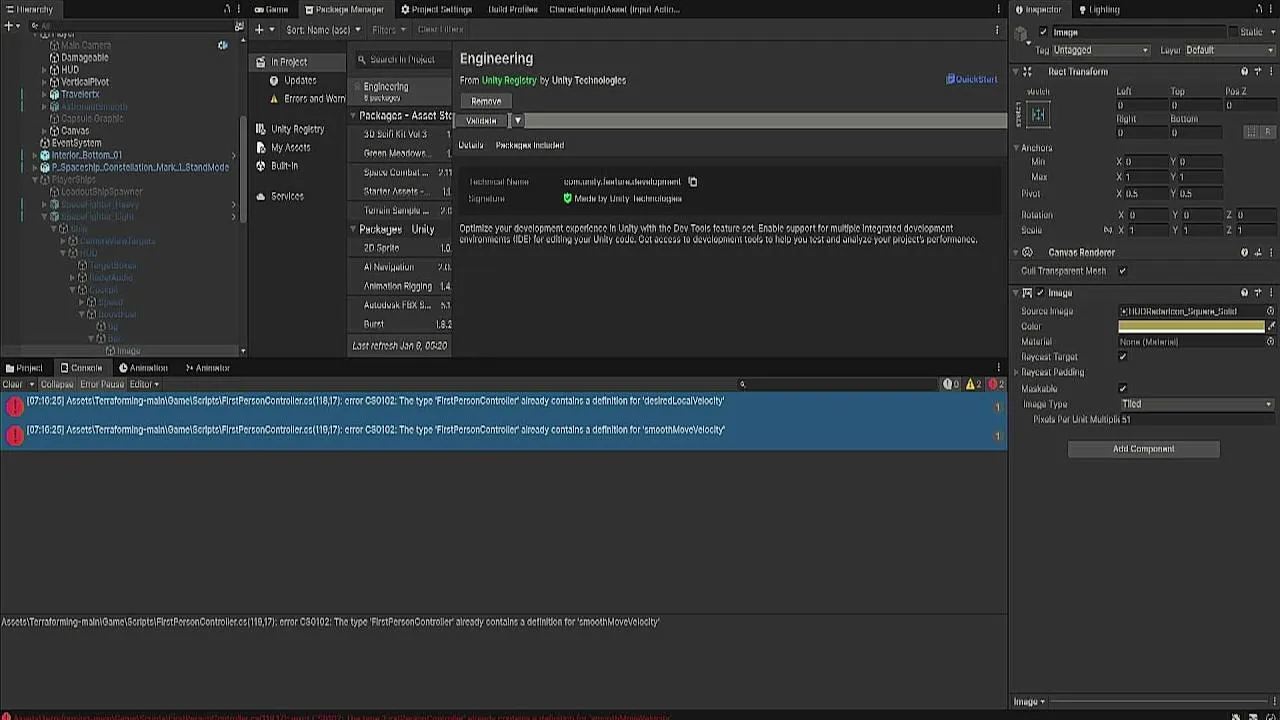Open Image component help icon
Screen dimensions: 1280x720
1244,293
